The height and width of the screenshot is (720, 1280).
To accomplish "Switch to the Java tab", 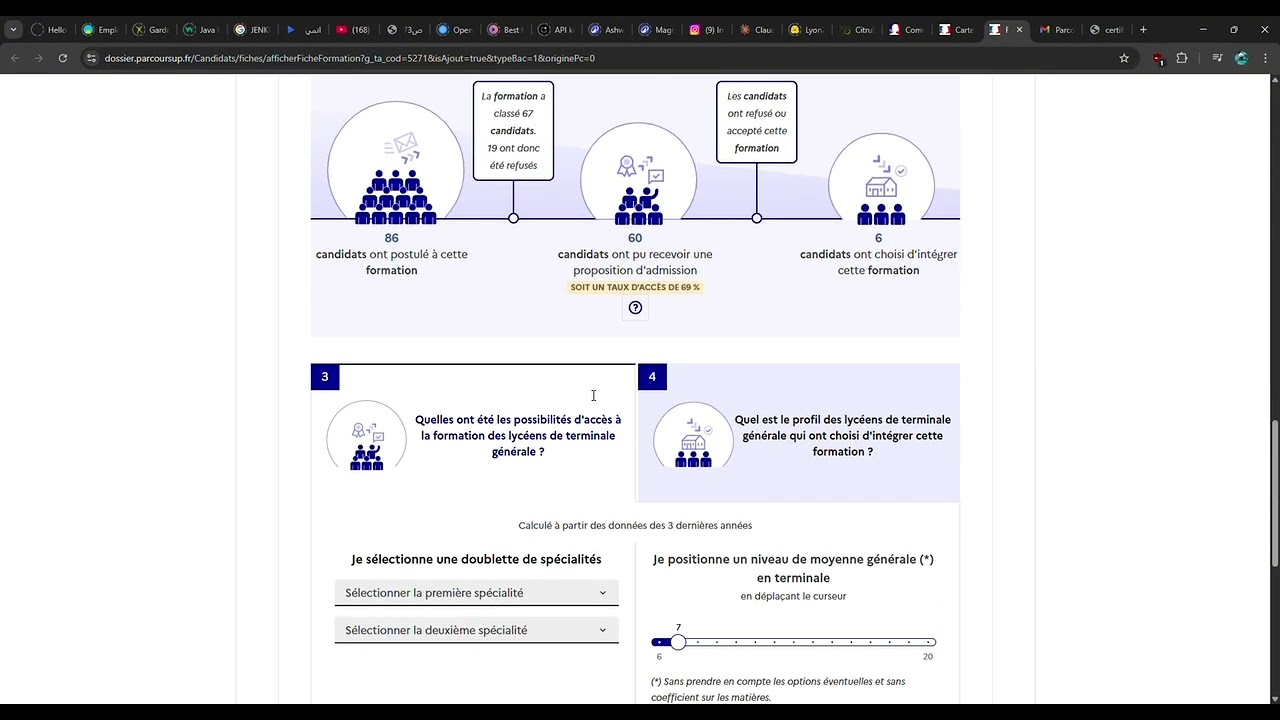I will 201,30.
